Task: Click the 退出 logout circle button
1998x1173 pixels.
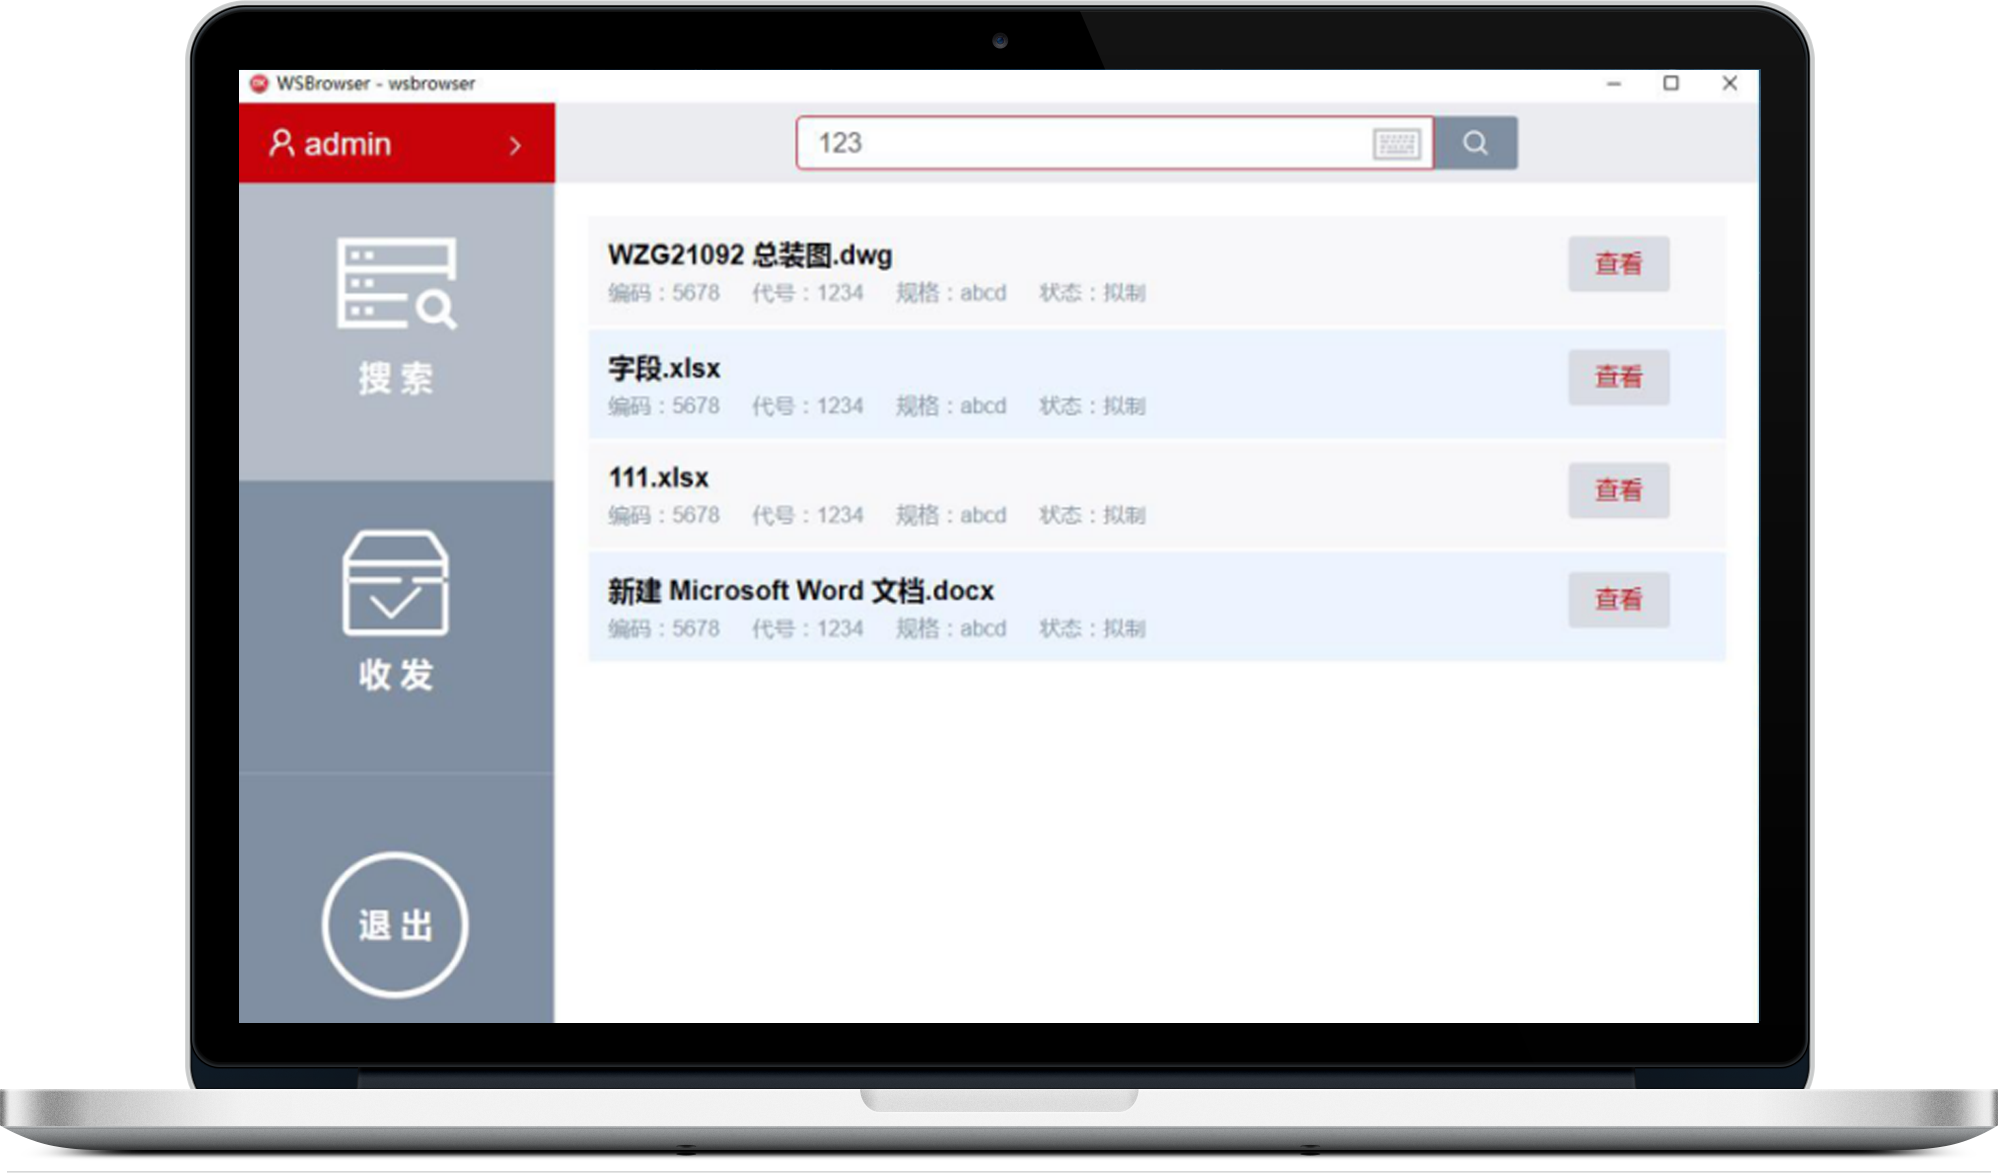Action: click(x=395, y=925)
